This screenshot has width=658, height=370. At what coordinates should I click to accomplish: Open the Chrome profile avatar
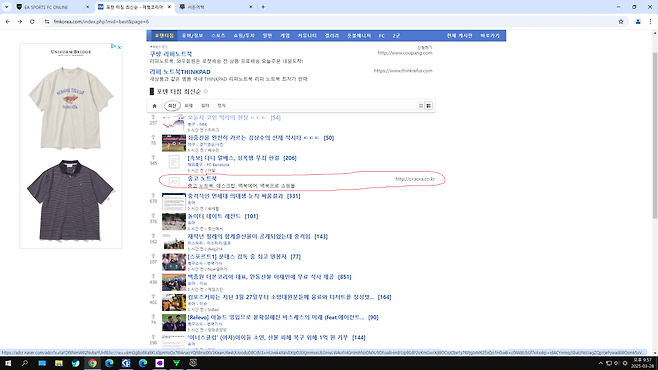click(637, 21)
